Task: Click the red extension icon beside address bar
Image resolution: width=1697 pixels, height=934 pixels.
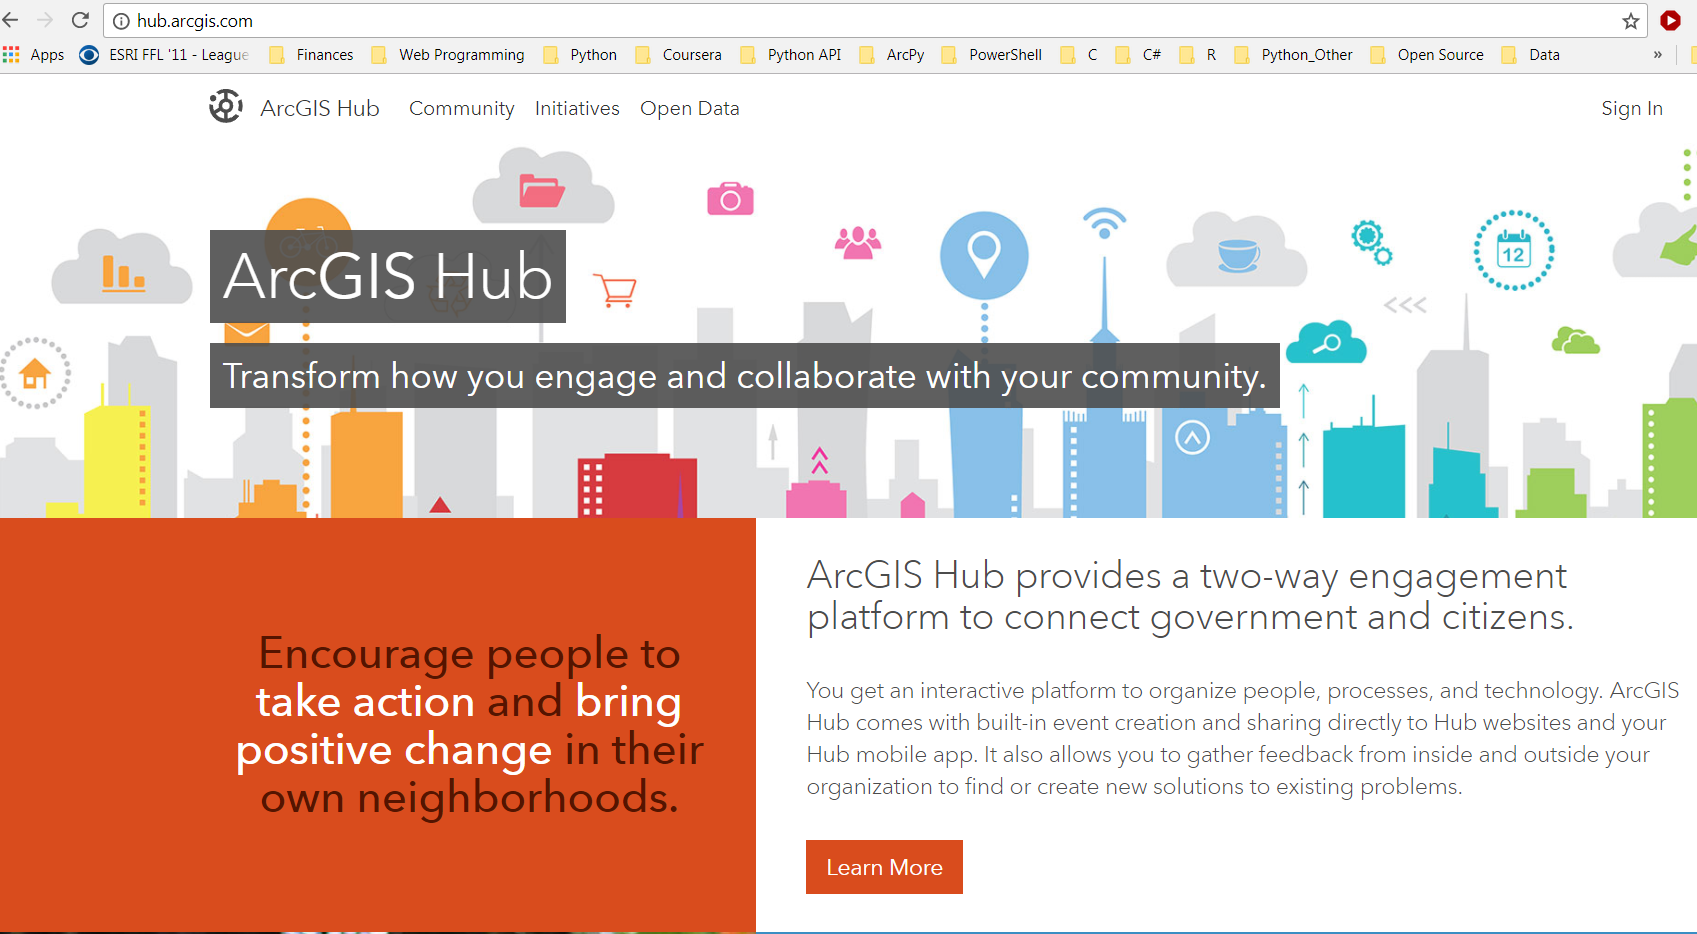Action: 1670,20
